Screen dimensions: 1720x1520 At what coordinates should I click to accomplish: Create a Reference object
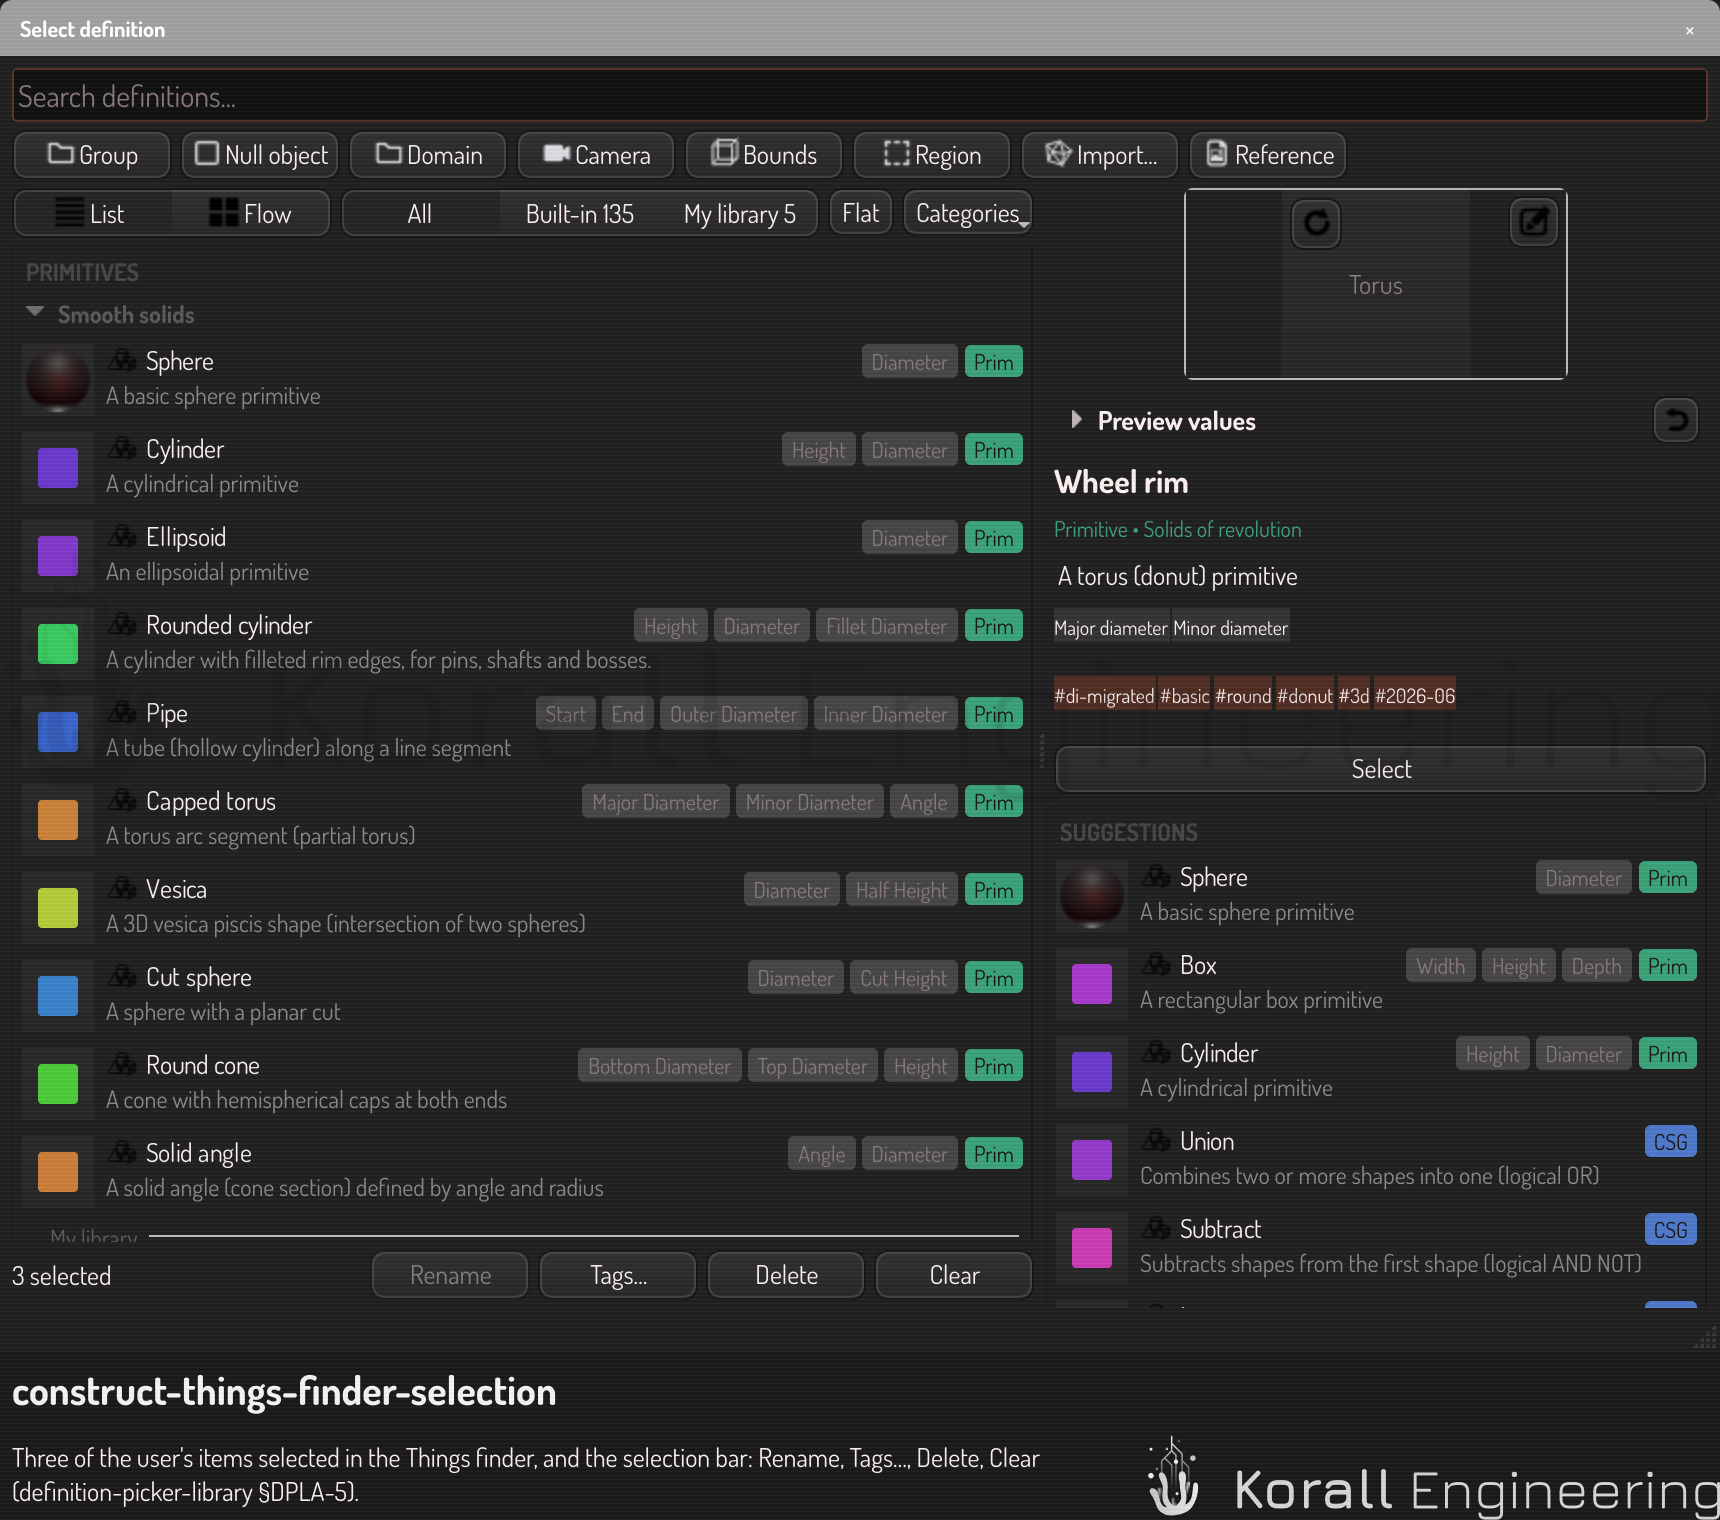(1268, 155)
